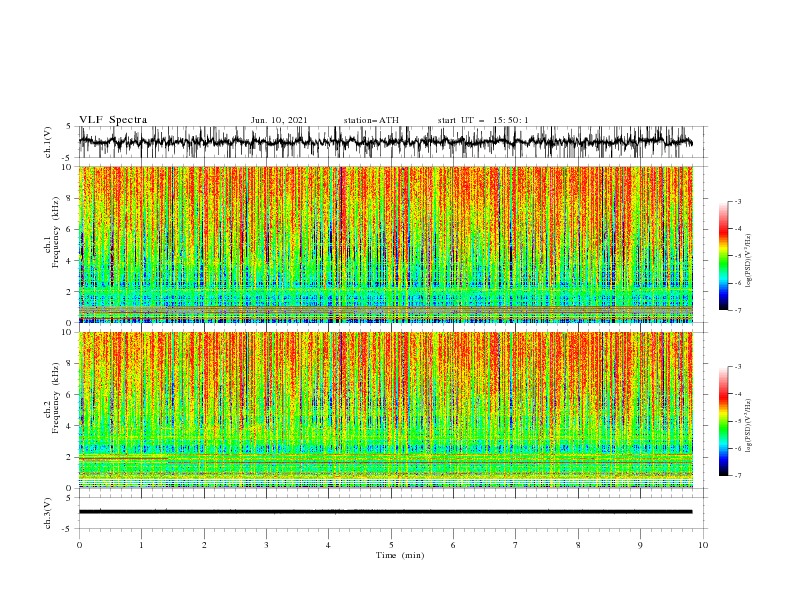The image size is (792, 612).
Task: Click the ch.1 PSD color scale bar
Action: click(723, 256)
